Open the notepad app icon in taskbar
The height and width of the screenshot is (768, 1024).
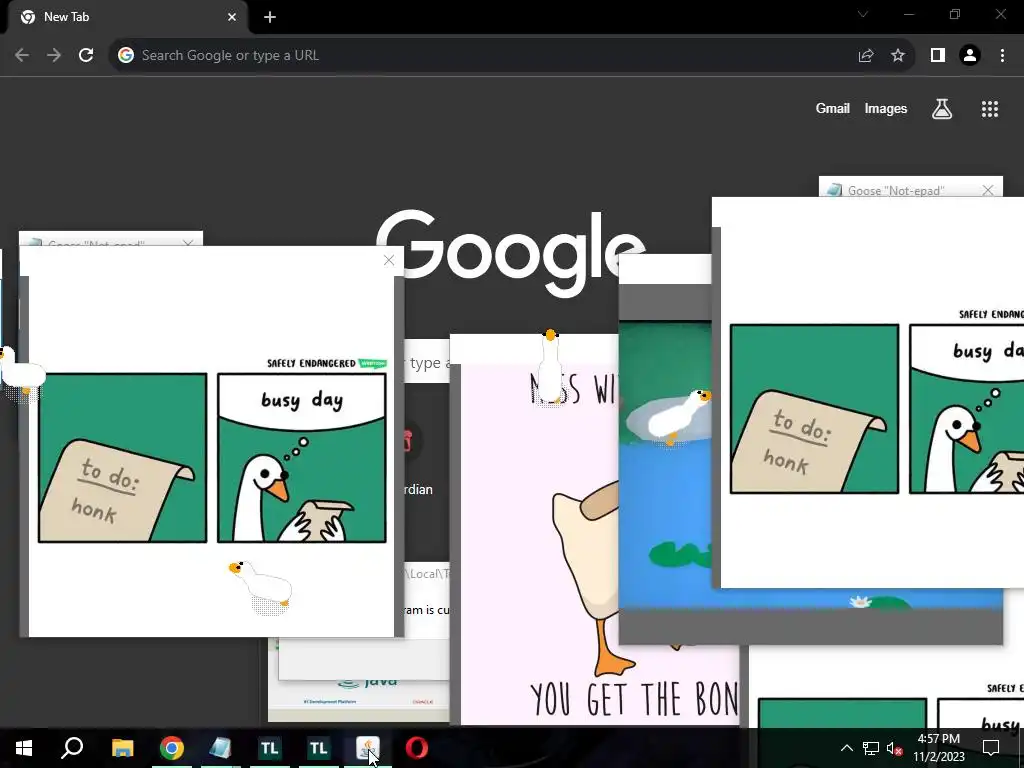click(221, 748)
